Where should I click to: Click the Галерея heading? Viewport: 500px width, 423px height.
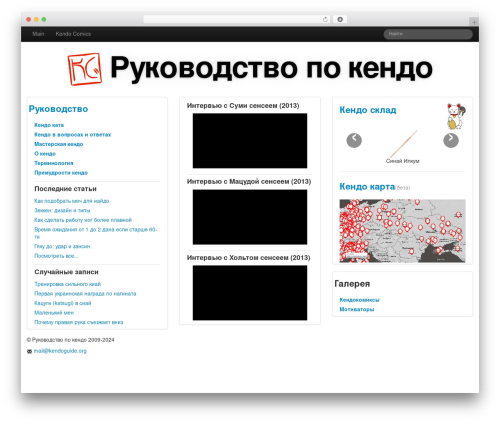pos(352,284)
